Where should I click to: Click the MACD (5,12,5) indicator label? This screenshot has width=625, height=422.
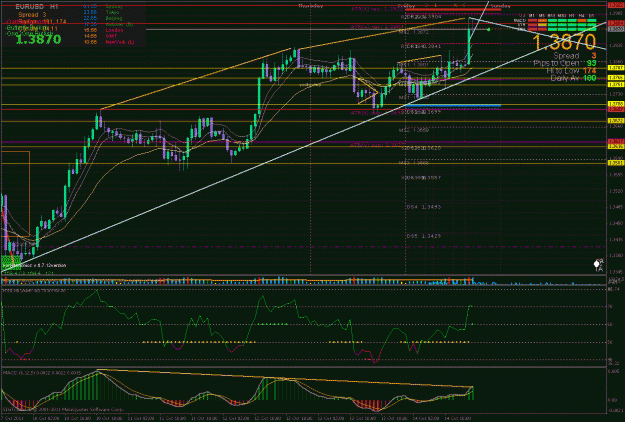pyautogui.click(x=42, y=373)
